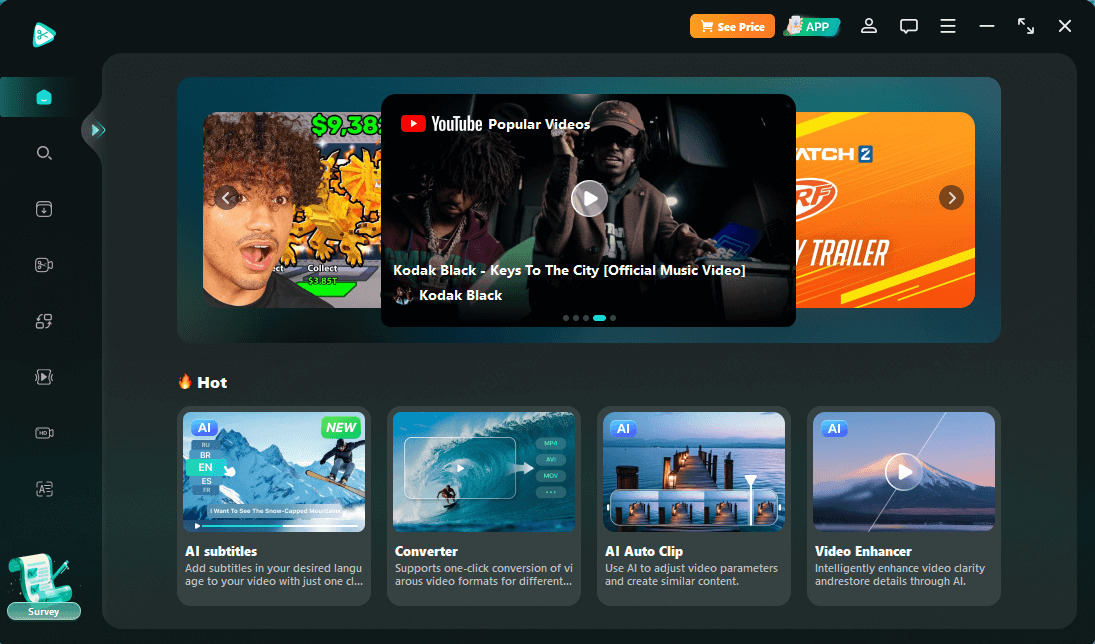Go to previous carousel slide

[x=226, y=198]
